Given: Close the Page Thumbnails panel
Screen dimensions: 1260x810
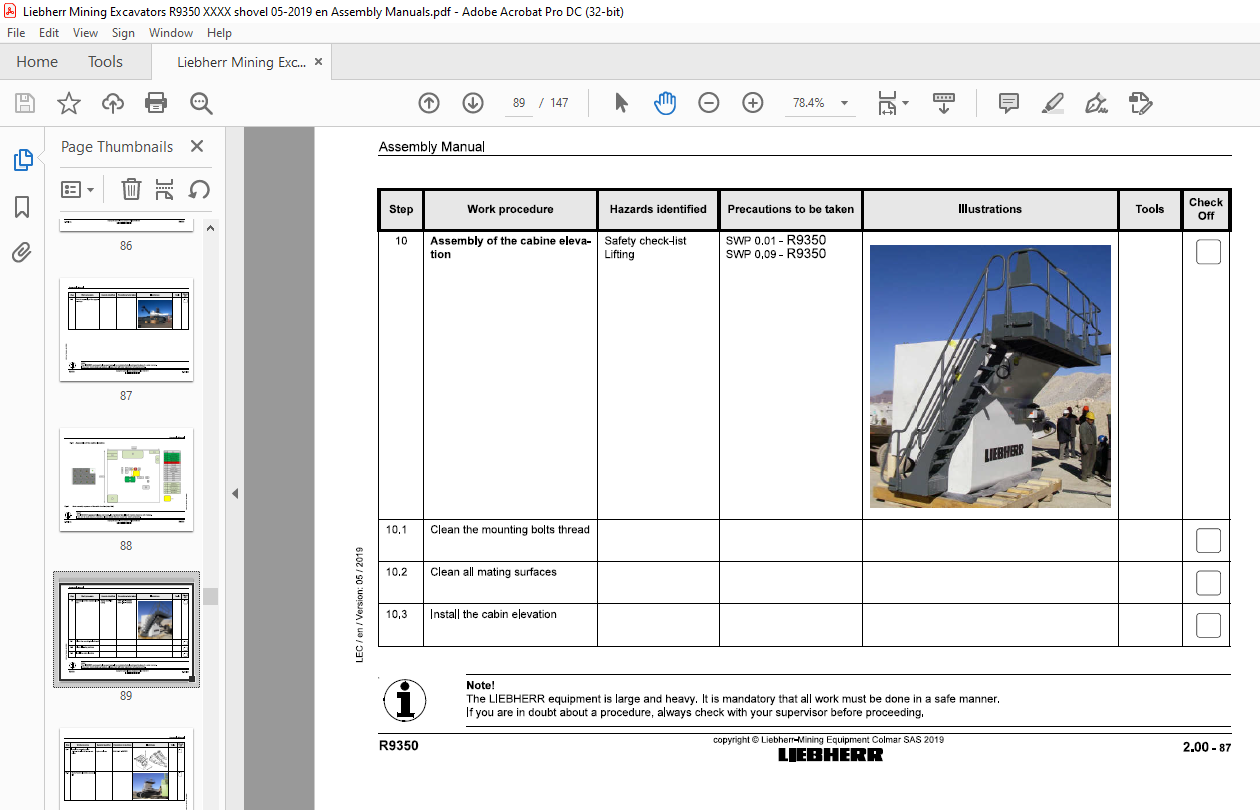Looking at the screenshot, I should click(x=197, y=146).
